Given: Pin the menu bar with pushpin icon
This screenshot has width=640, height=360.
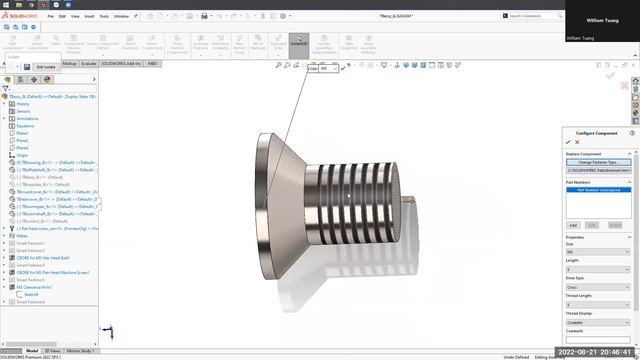Looking at the screenshot, I should (136, 16).
